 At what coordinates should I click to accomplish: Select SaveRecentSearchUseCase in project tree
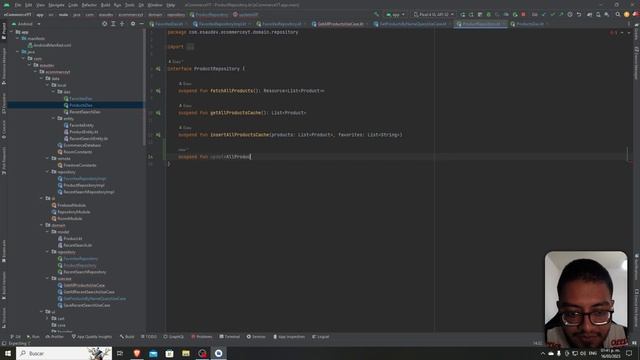84,305
